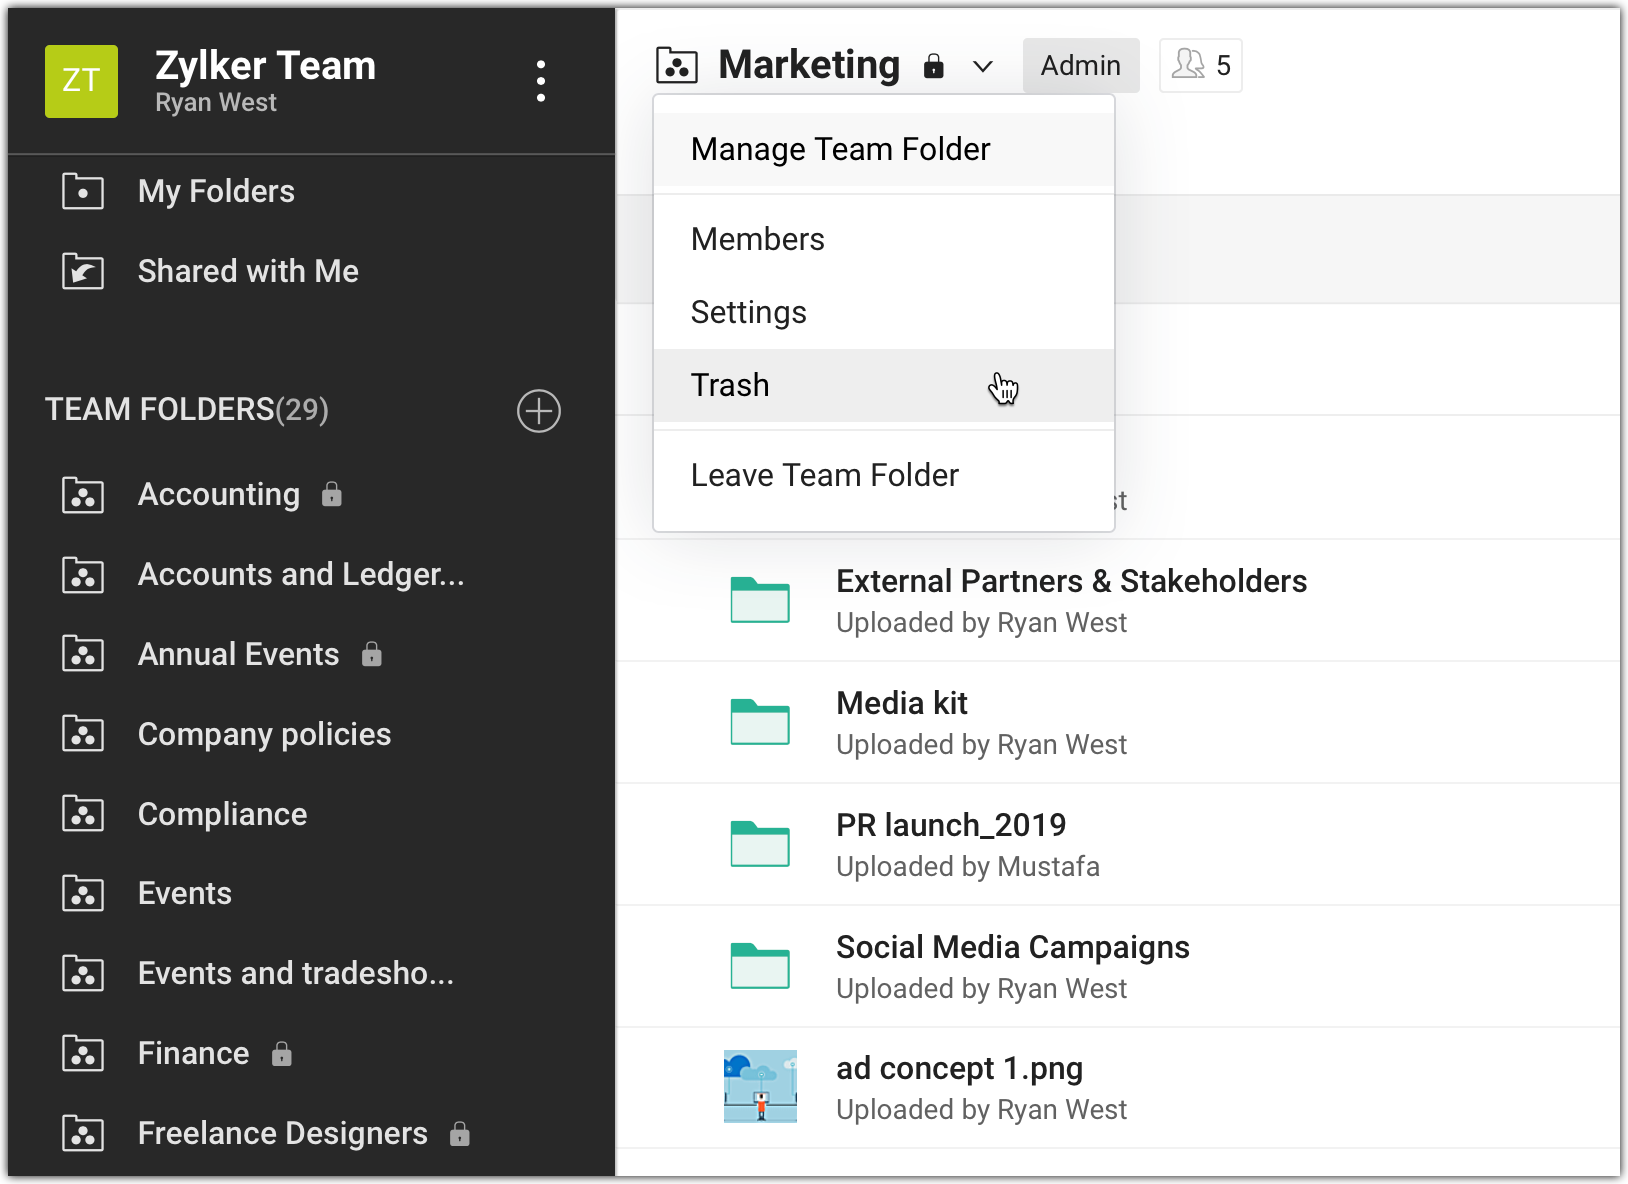Open the Accounting team folder

tap(218, 494)
